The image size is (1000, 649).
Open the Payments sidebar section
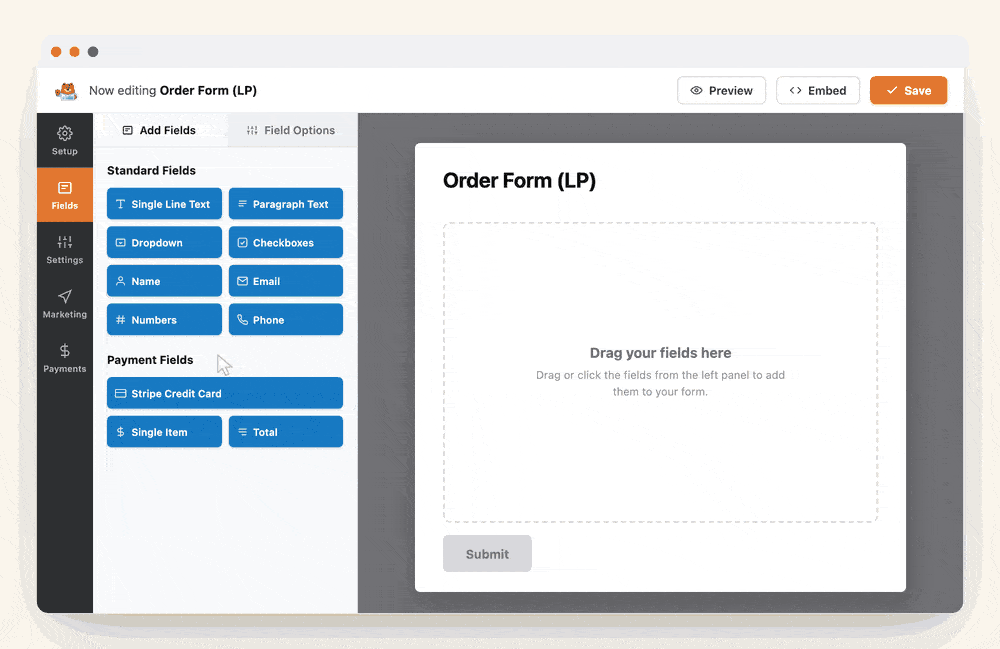64,358
